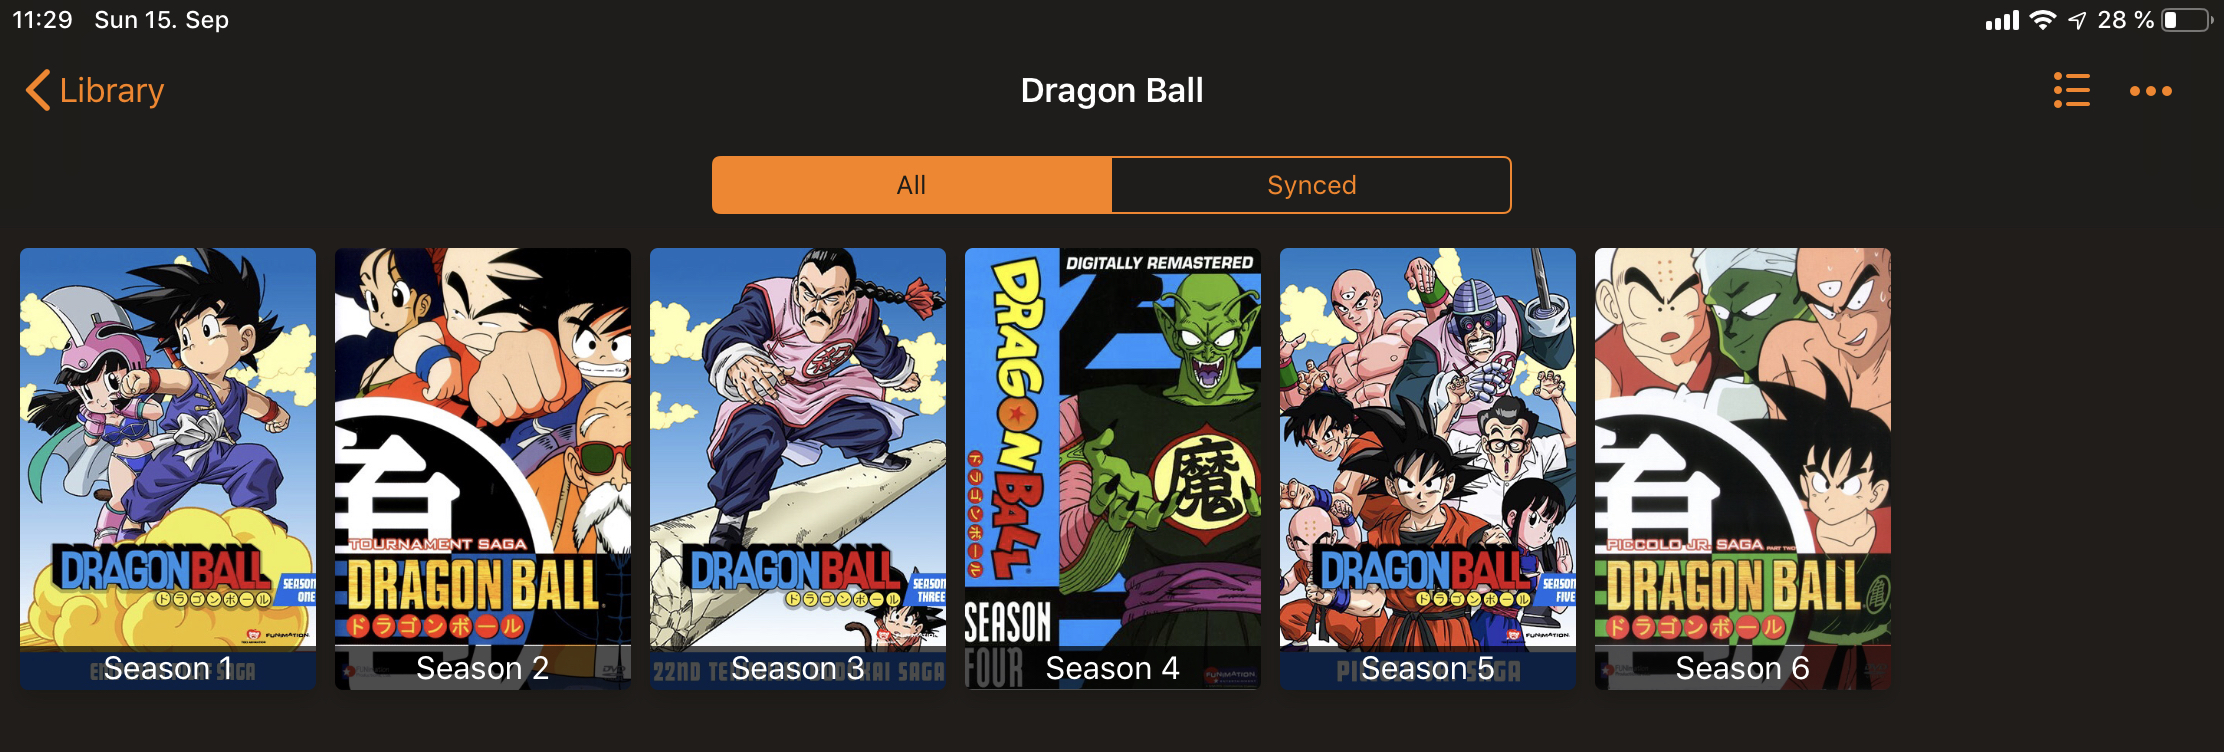Switch to the All tab

[x=911, y=185]
